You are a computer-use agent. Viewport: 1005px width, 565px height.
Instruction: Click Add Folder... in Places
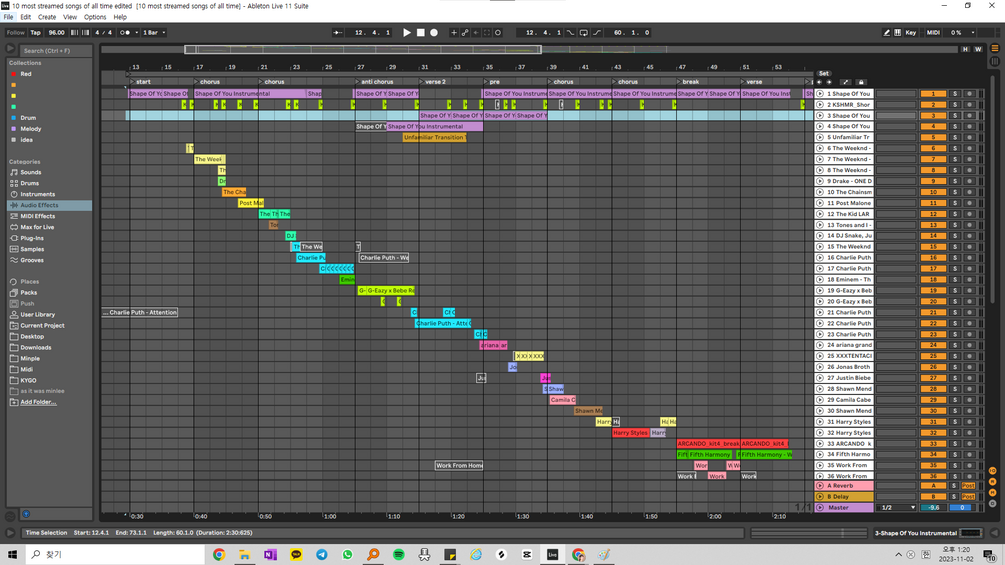pyautogui.click(x=38, y=402)
